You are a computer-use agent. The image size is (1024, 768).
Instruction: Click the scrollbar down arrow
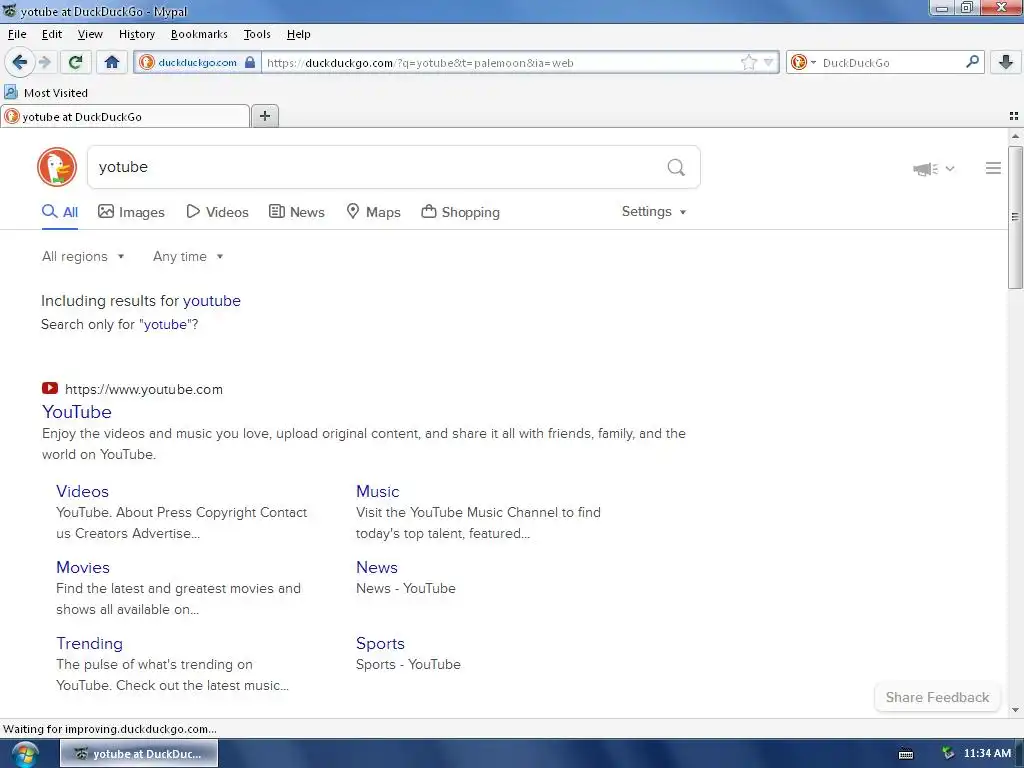click(1015, 710)
